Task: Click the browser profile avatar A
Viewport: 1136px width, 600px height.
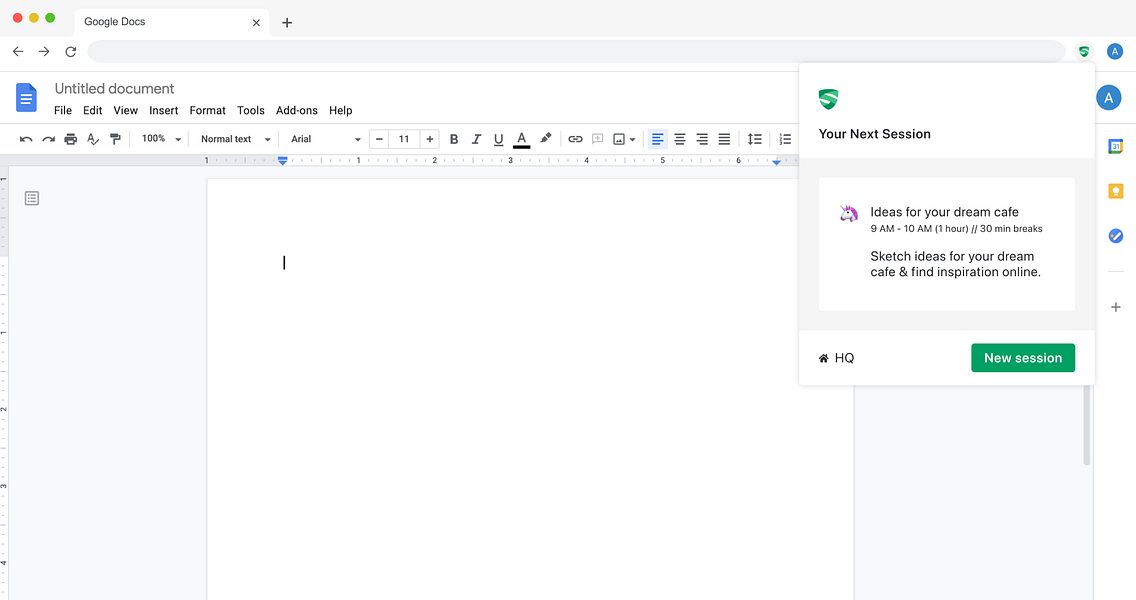Action: (1115, 51)
